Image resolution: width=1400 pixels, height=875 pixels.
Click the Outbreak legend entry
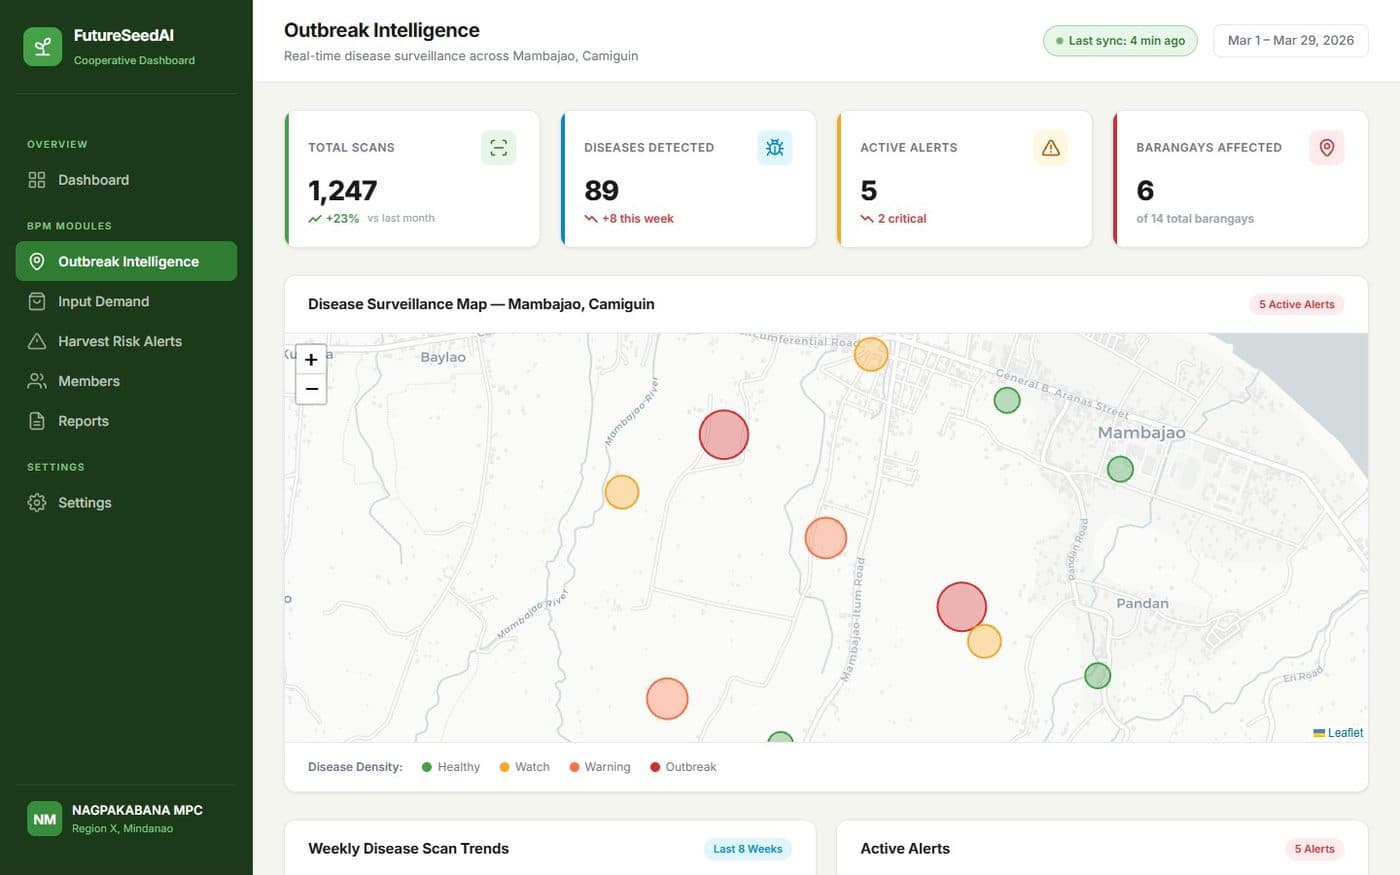click(683, 767)
